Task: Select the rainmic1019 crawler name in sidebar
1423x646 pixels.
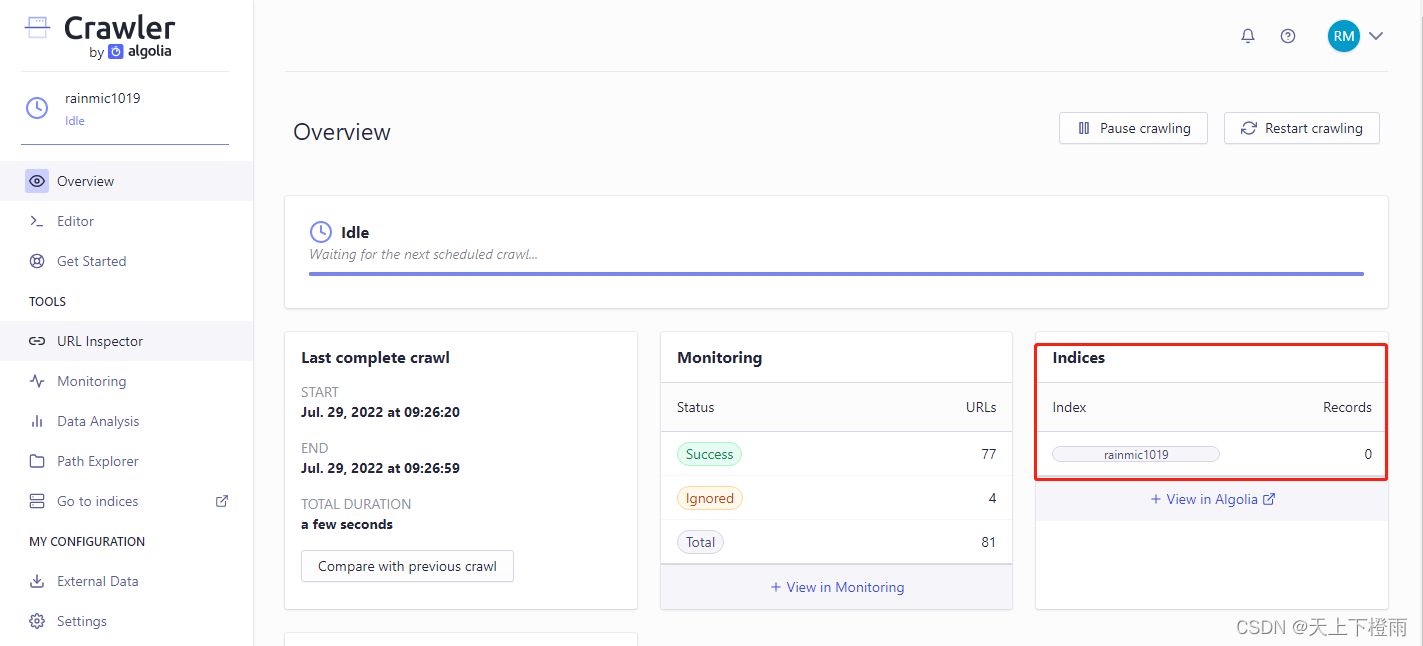Action: click(103, 98)
